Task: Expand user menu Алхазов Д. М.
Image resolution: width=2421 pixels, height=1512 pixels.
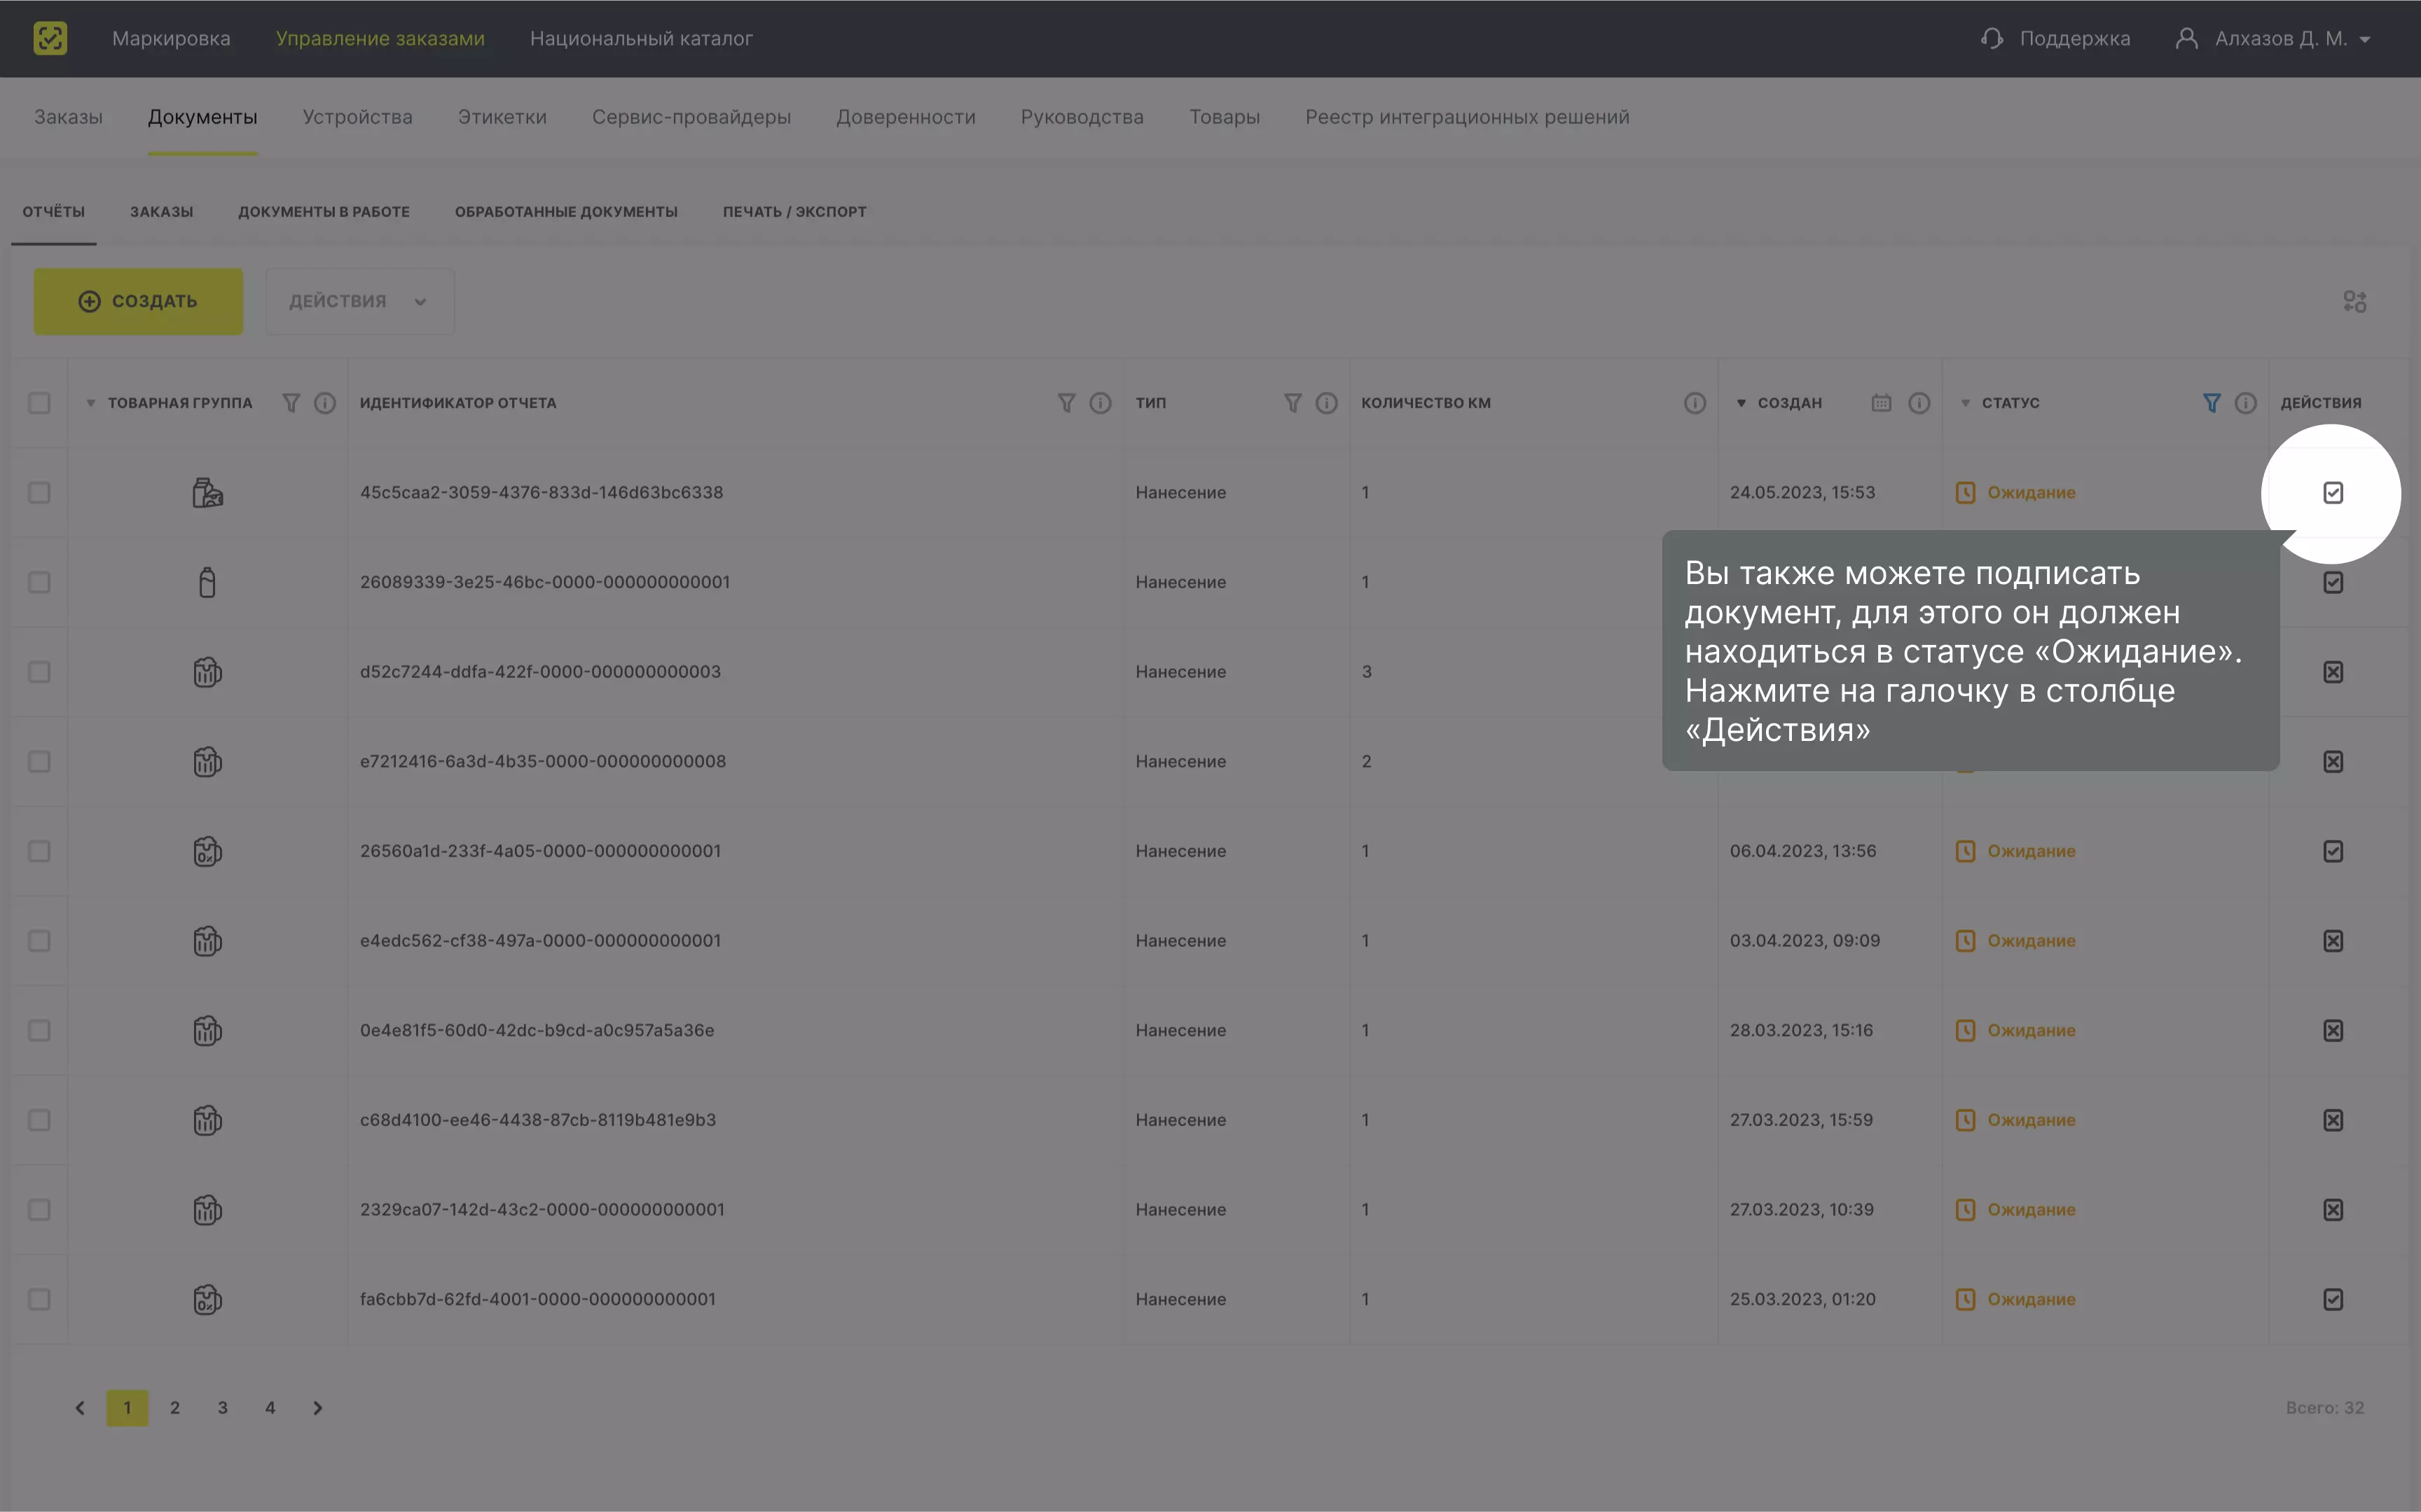Action: pos(2273,38)
